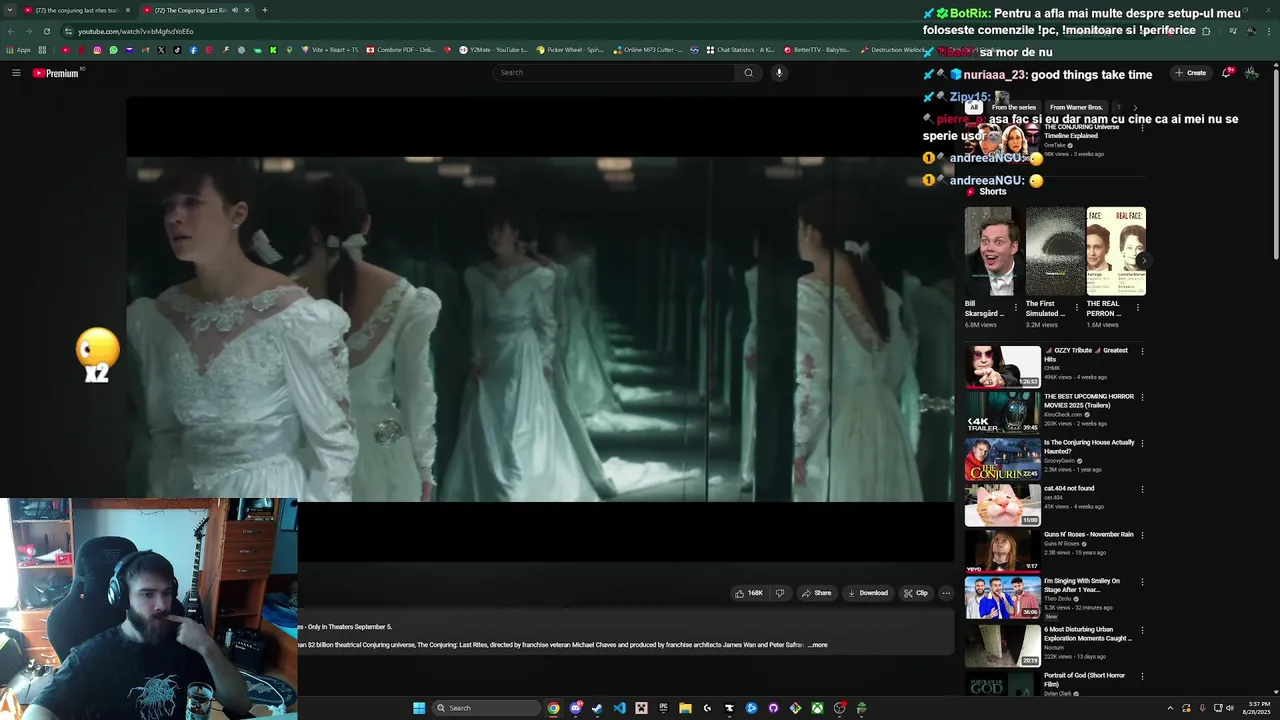Viewport: 1280px width, 720px height.
Task: Open File Explorer from the taskbar
Action: coord(685,708)
